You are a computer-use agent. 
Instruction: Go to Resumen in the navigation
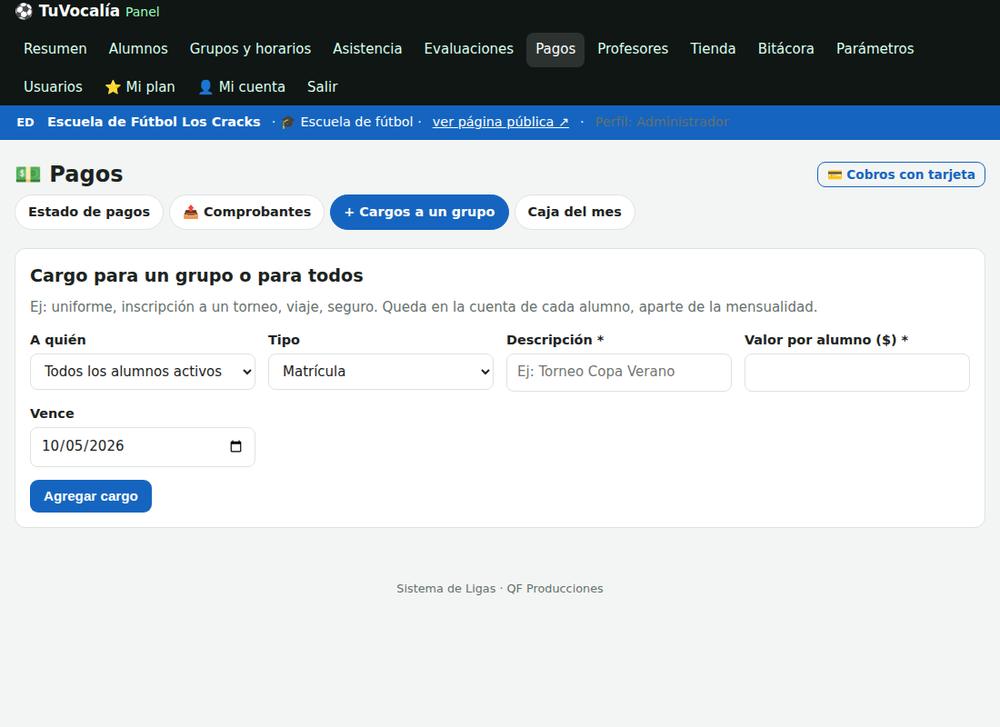pos(55,49)
